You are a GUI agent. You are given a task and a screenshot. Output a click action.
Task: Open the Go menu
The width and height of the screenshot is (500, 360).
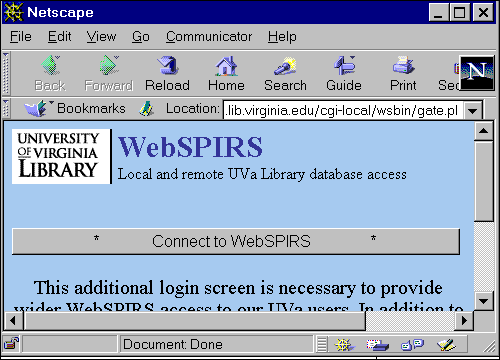[x=141, y=36]
